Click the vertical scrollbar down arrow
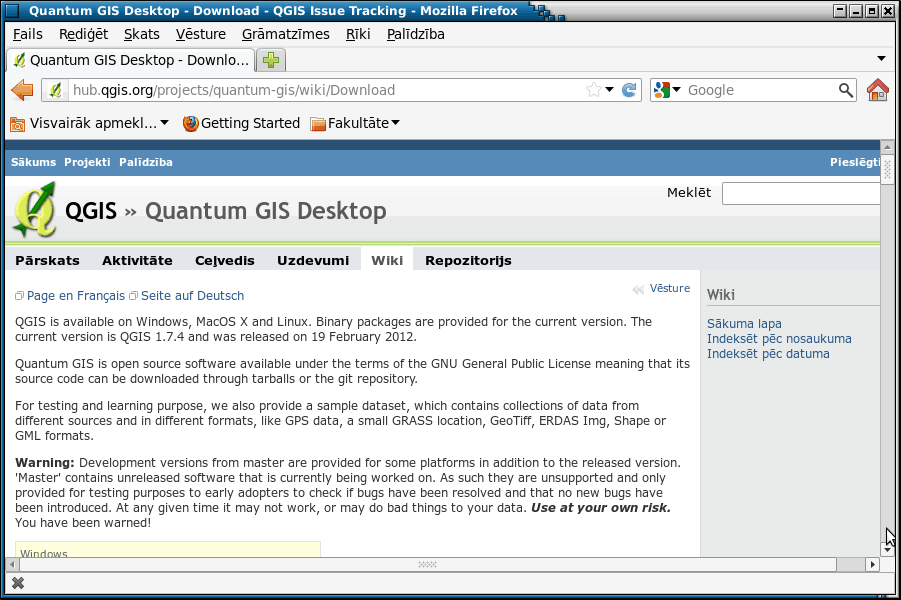The height and width of the screenshot is (600, 901). point(887,550)
